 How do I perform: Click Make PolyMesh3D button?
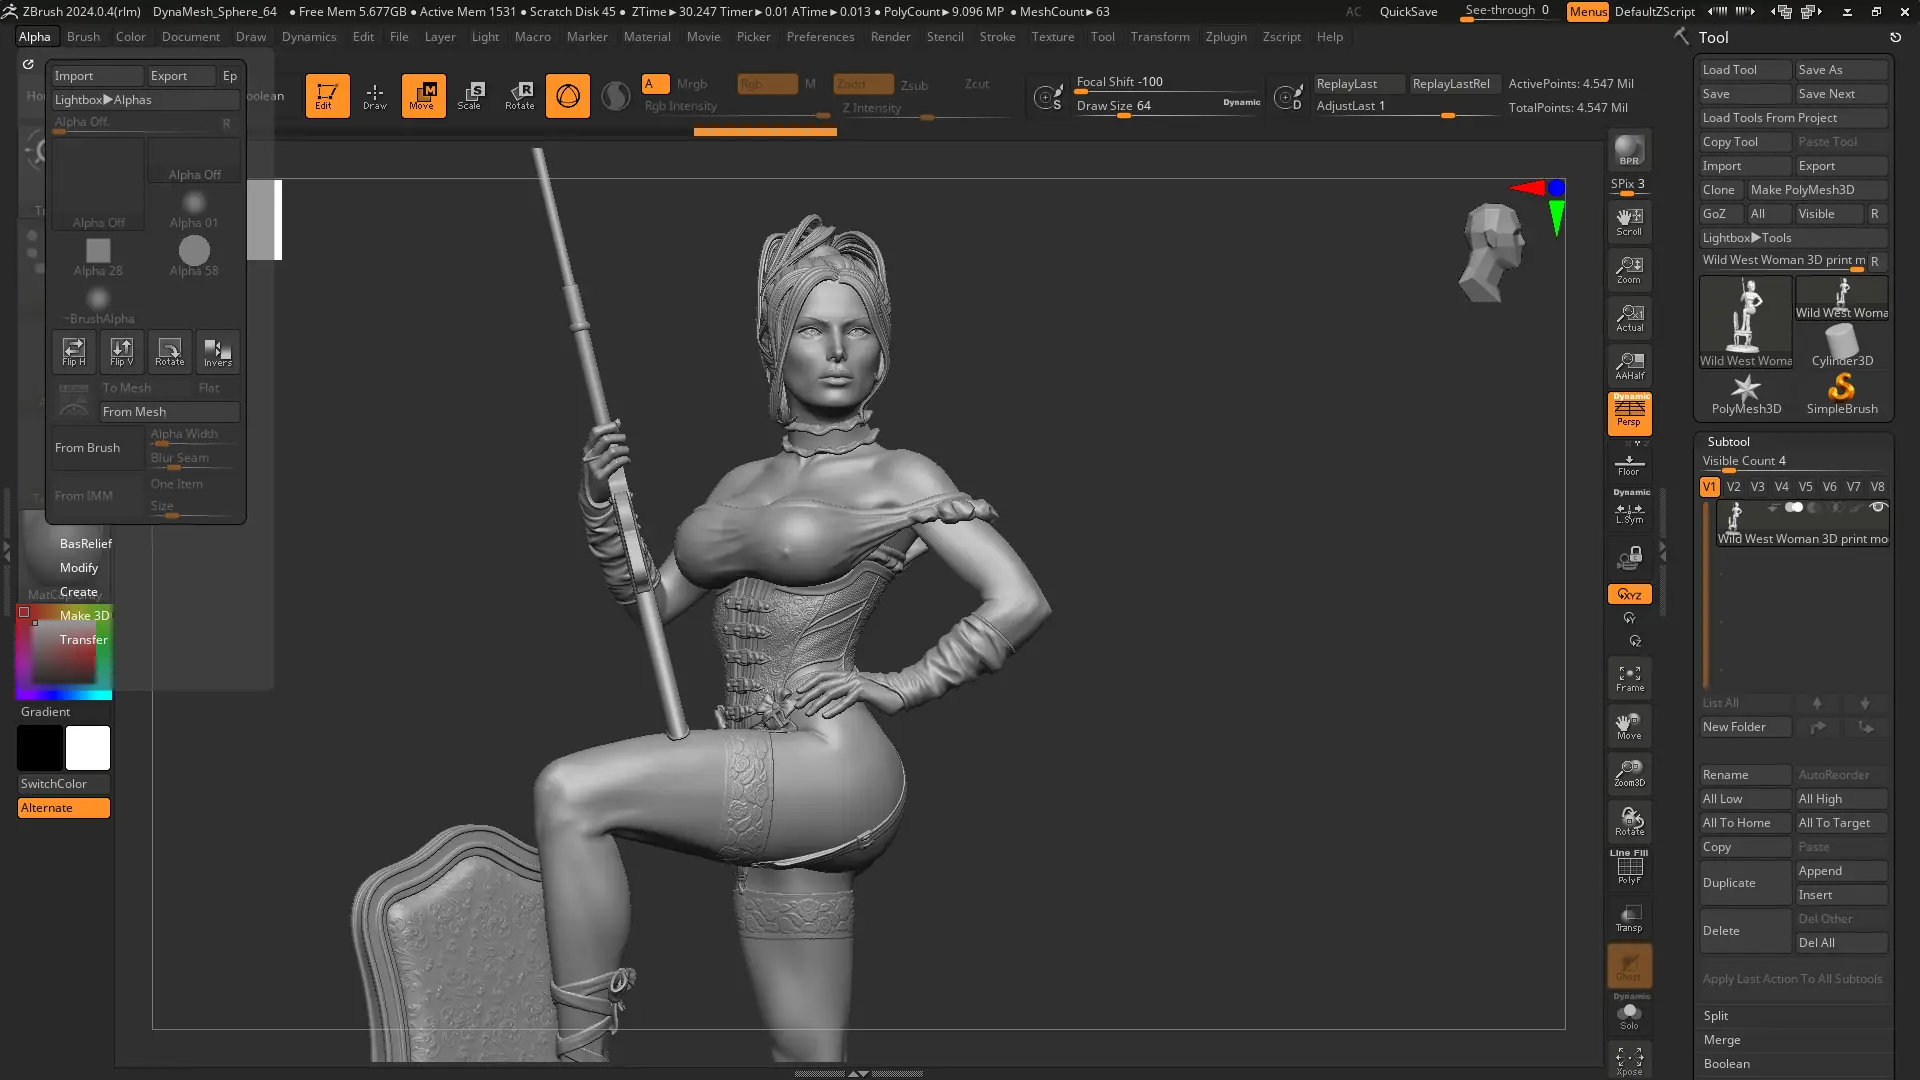[x=1801, y=190]
